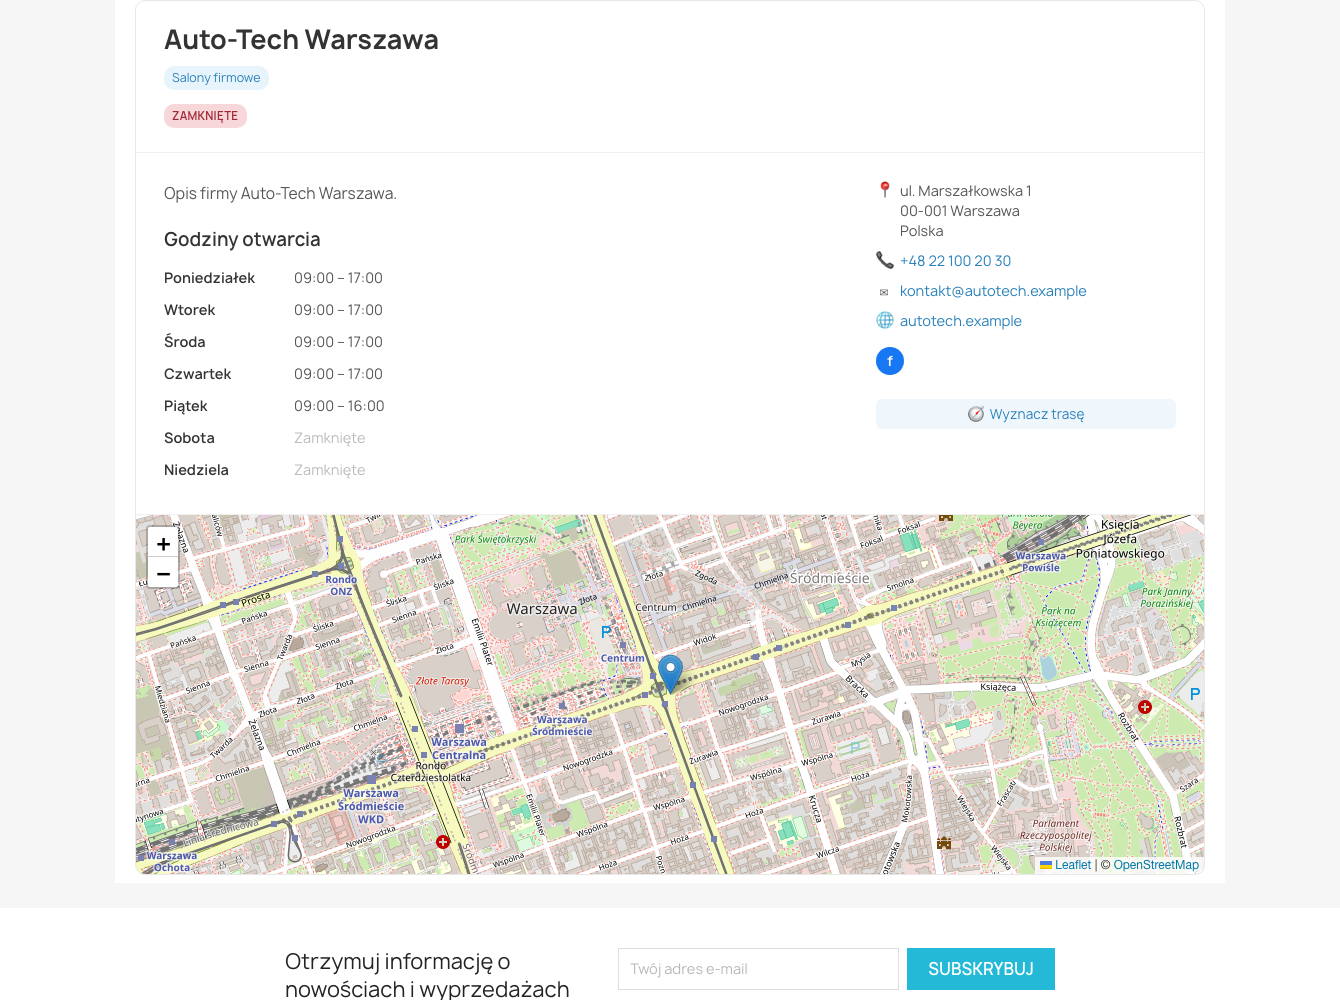This screenshot has width=1340, height=1000.
Task: Select the Czwartek row label
Action: [198, 374]
